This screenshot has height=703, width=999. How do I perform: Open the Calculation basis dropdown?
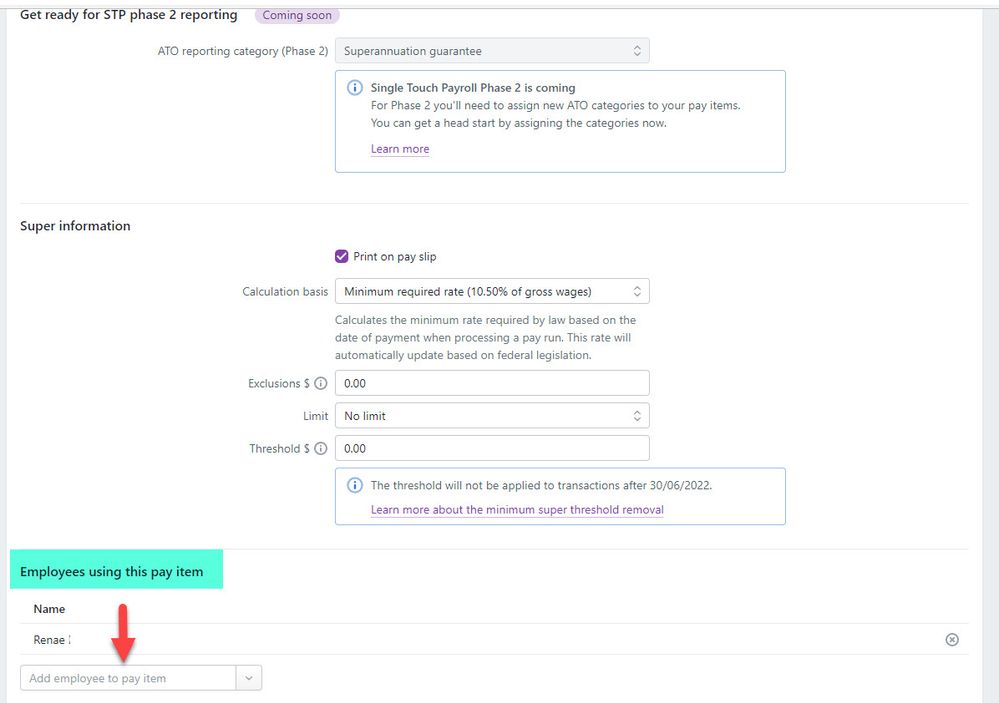491,291
